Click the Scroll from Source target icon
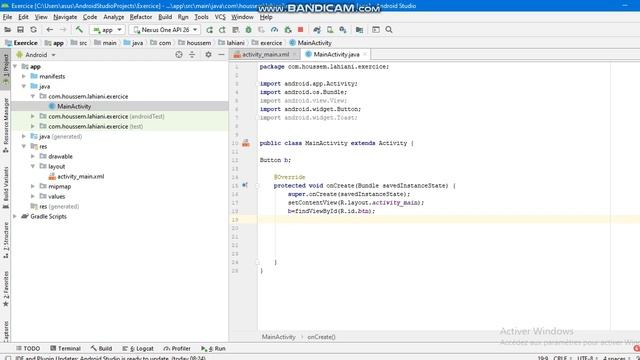 point(179,55)
